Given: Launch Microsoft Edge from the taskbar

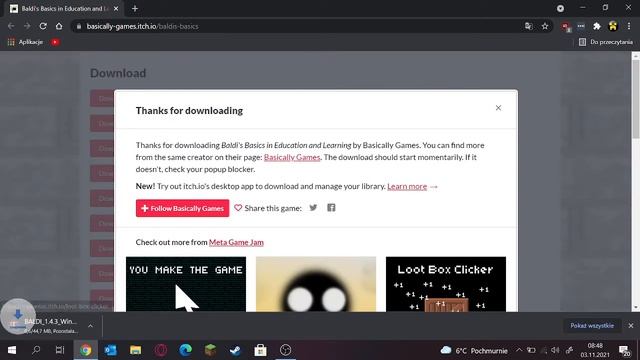Looking at the screenshot, I should (x=186, y=350).
